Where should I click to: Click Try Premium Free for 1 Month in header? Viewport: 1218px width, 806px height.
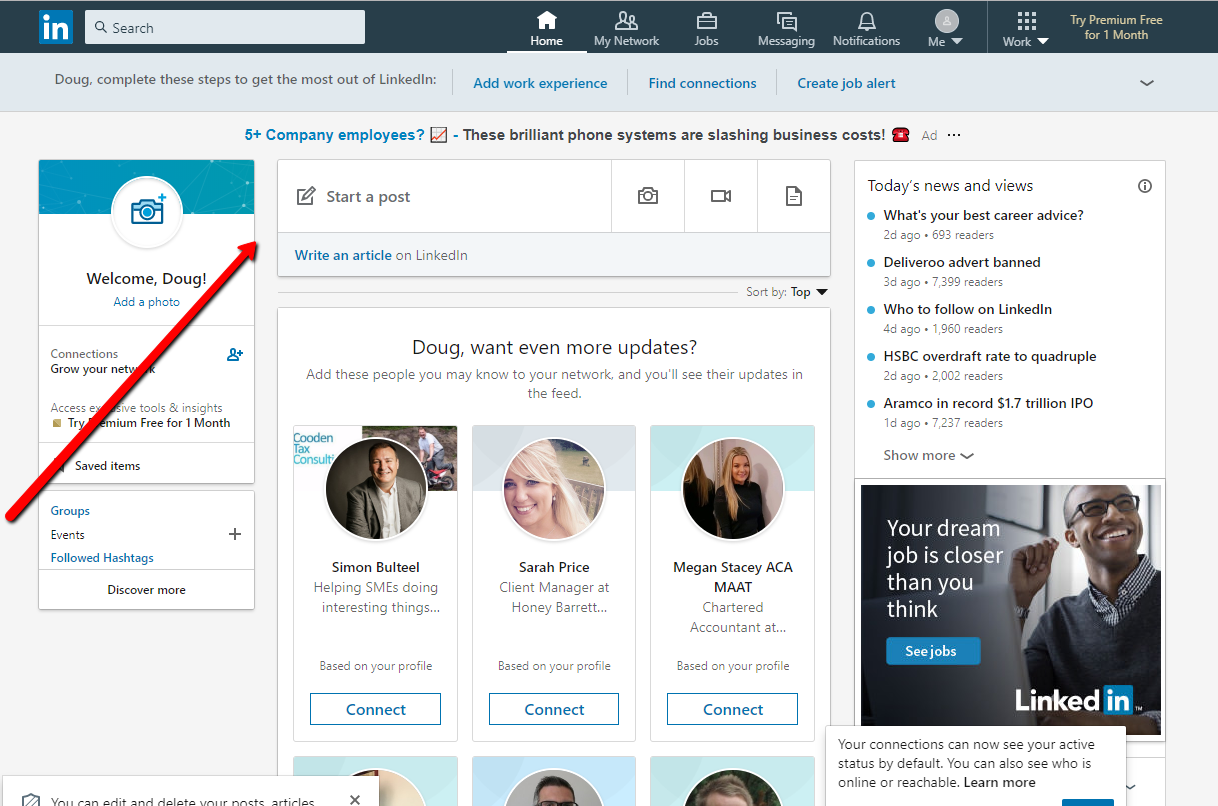1116,27
